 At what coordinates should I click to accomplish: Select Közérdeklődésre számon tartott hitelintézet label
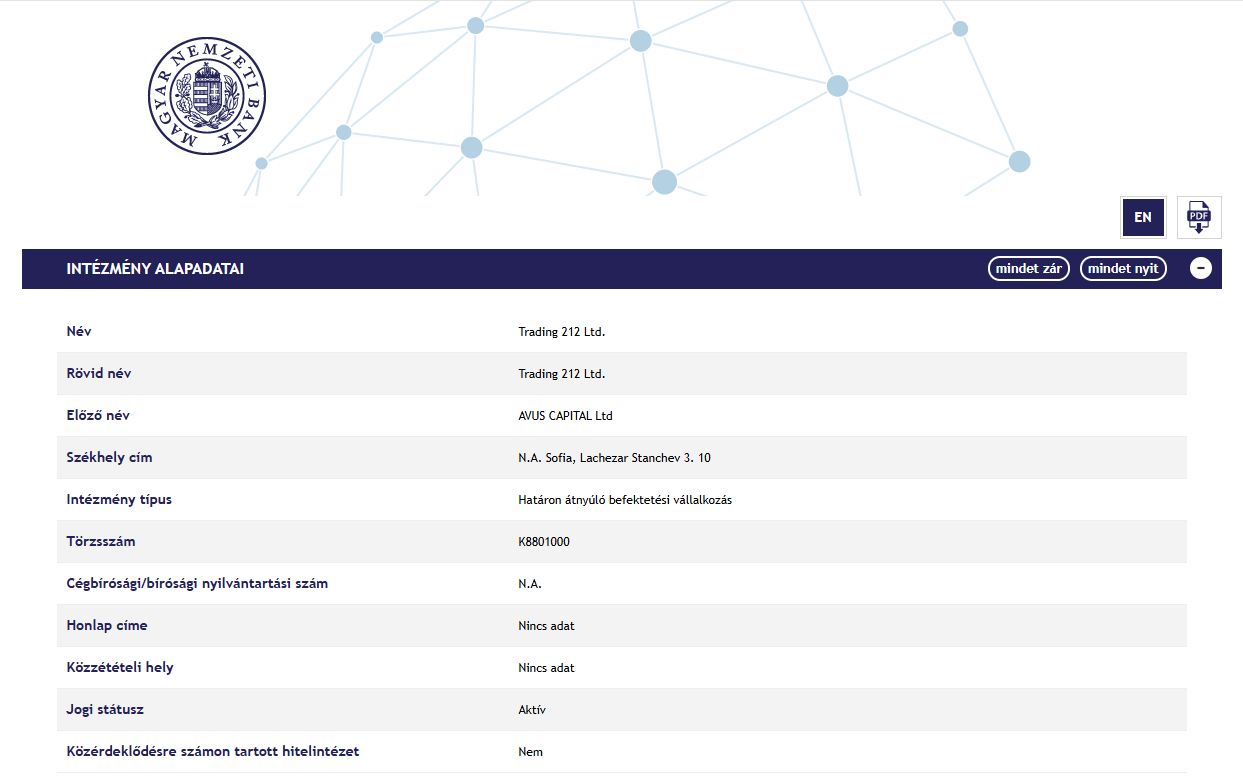click(213, 751)
